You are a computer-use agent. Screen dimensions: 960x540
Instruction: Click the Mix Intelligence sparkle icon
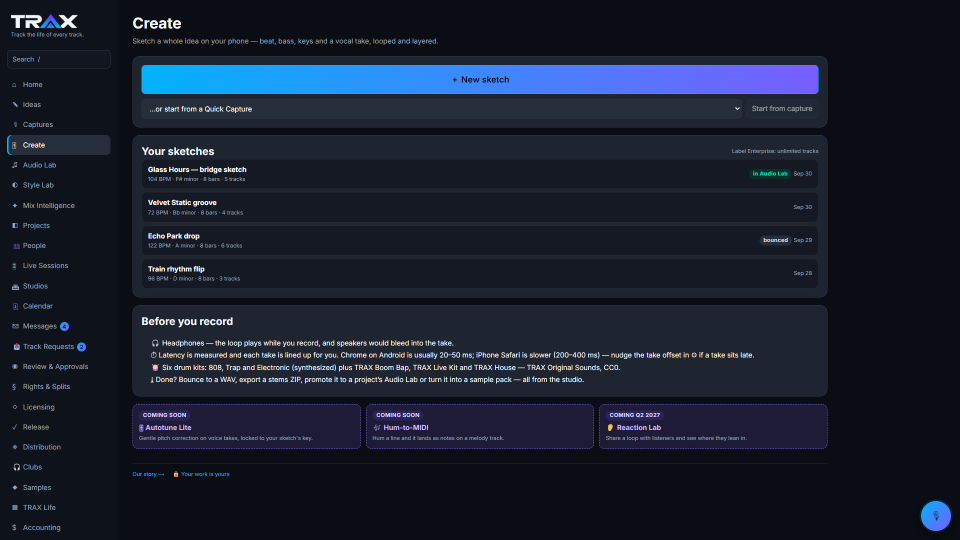[15, 206]
